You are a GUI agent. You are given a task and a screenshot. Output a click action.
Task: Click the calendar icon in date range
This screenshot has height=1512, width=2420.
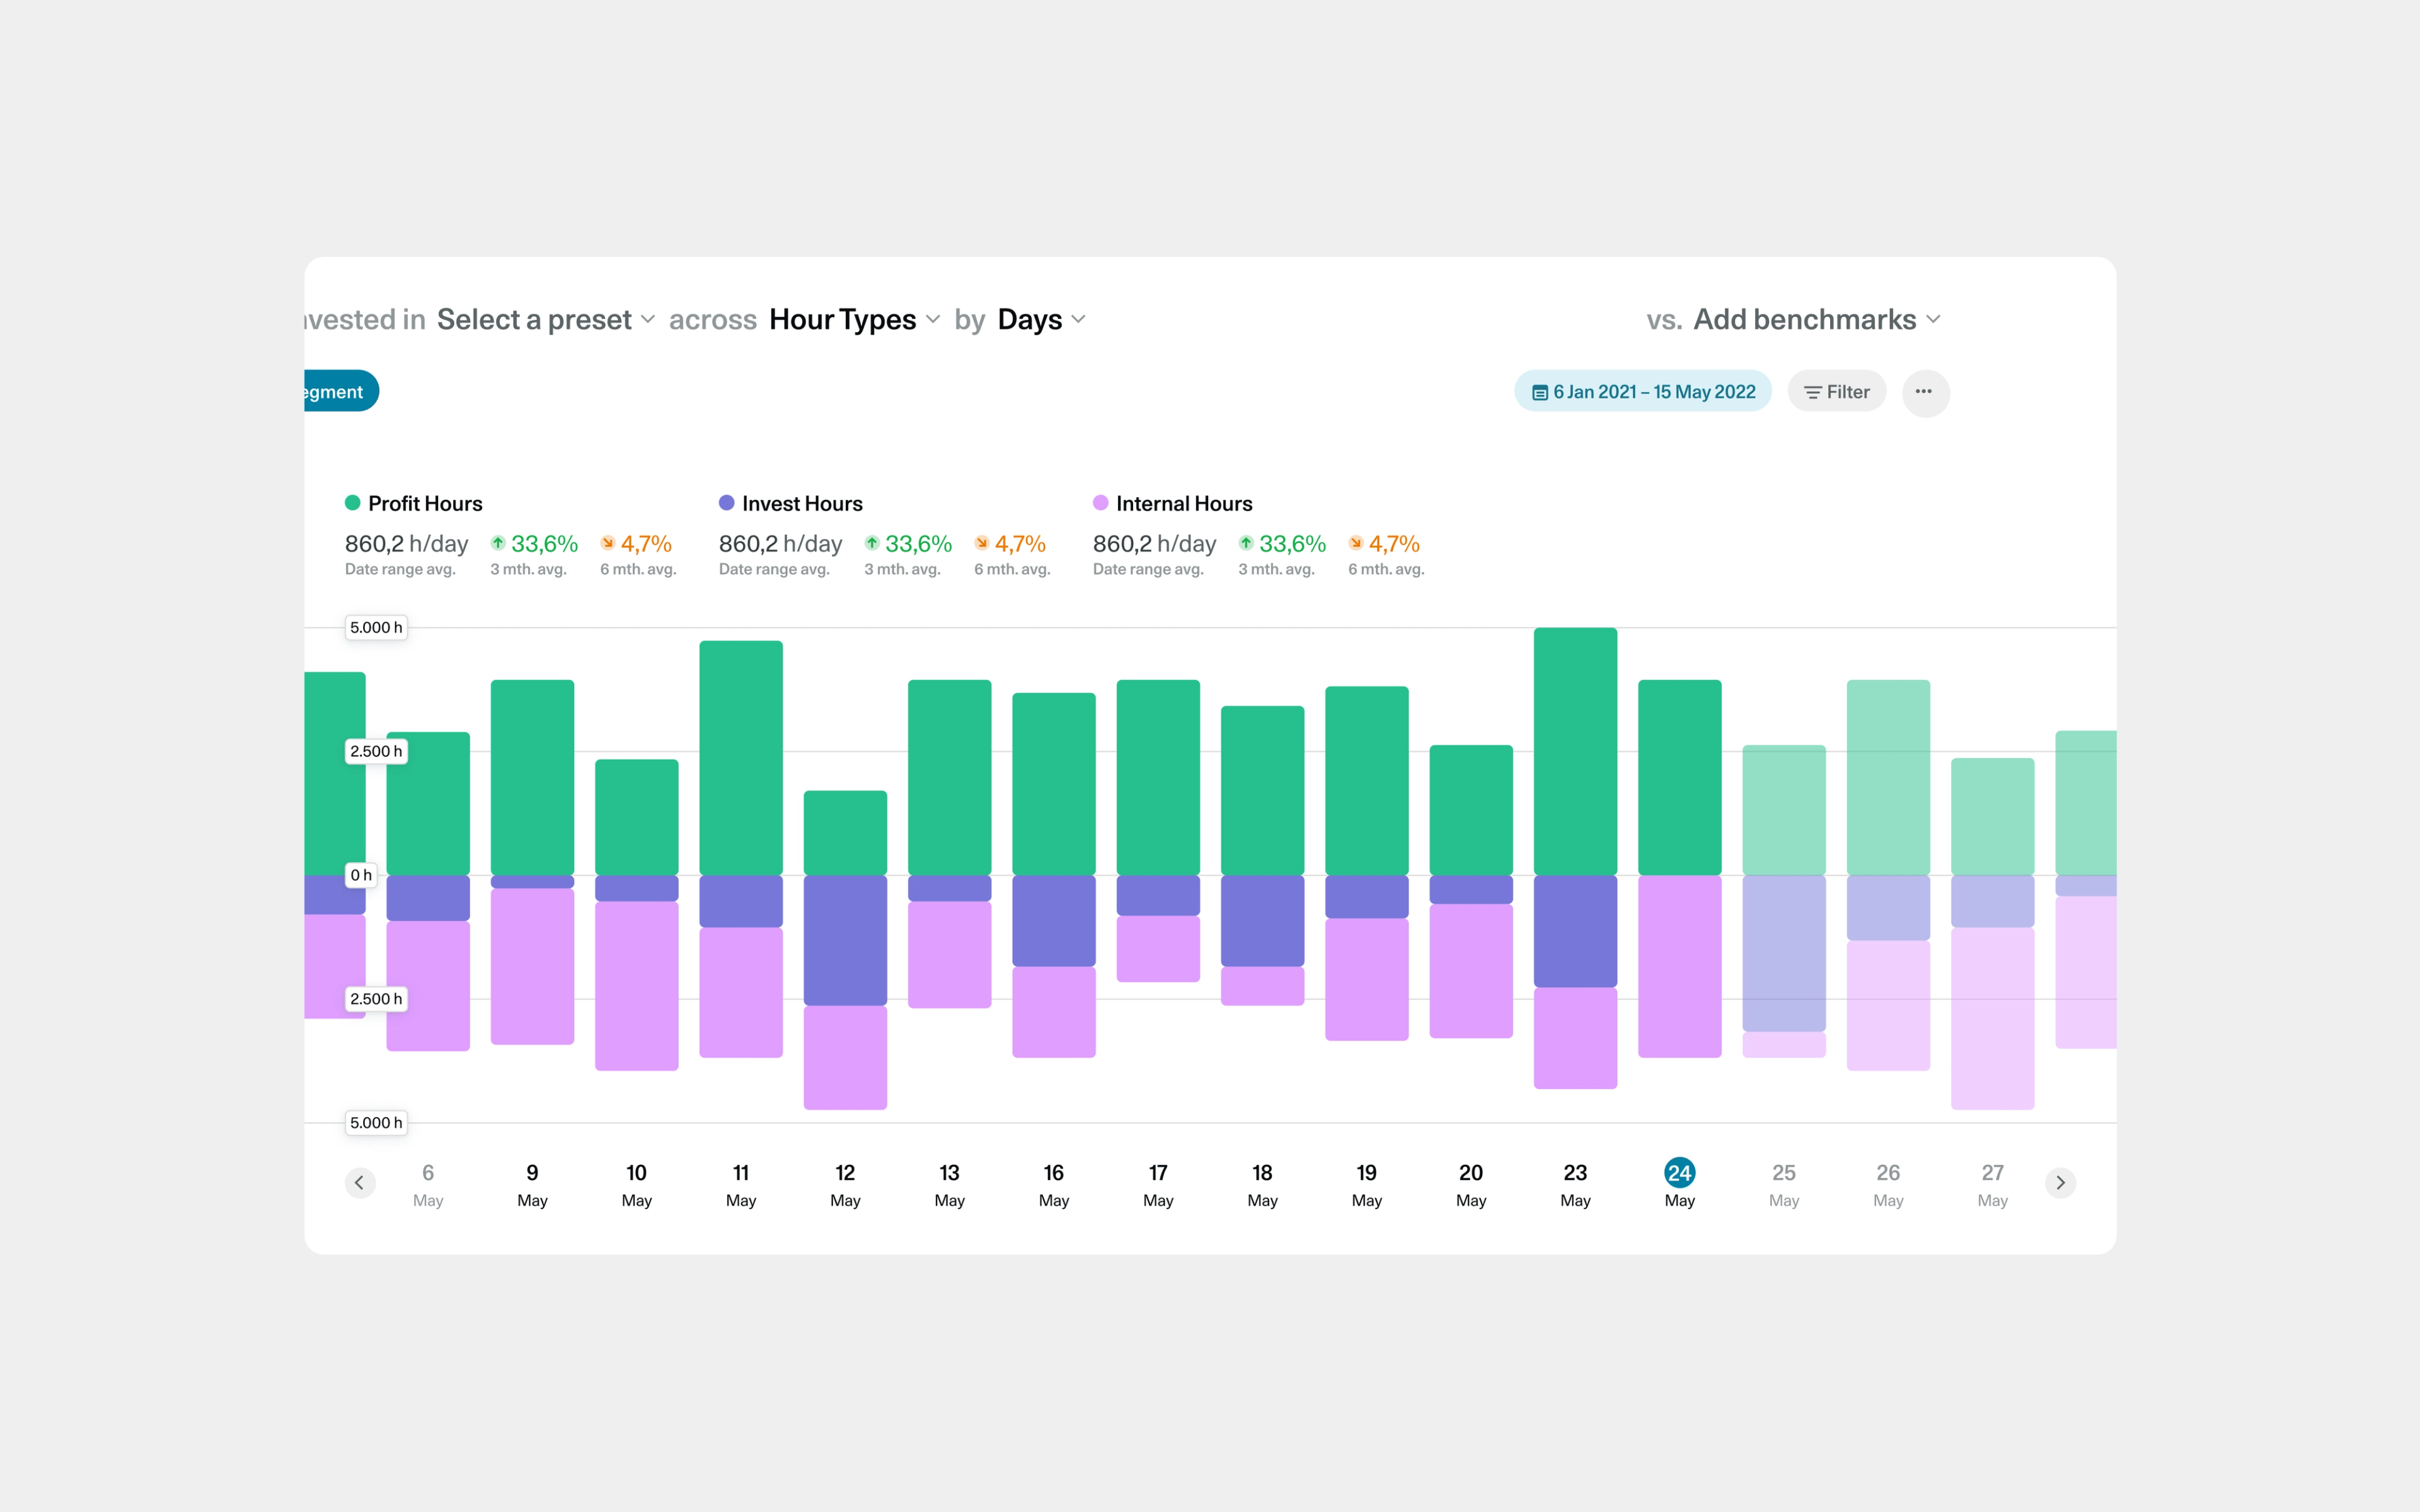point(1540,393)
